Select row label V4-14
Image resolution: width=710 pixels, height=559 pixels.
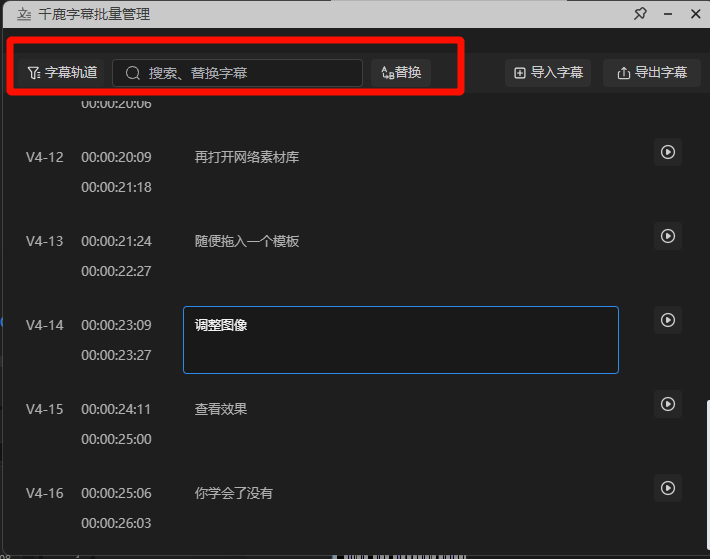coord(44,325)
